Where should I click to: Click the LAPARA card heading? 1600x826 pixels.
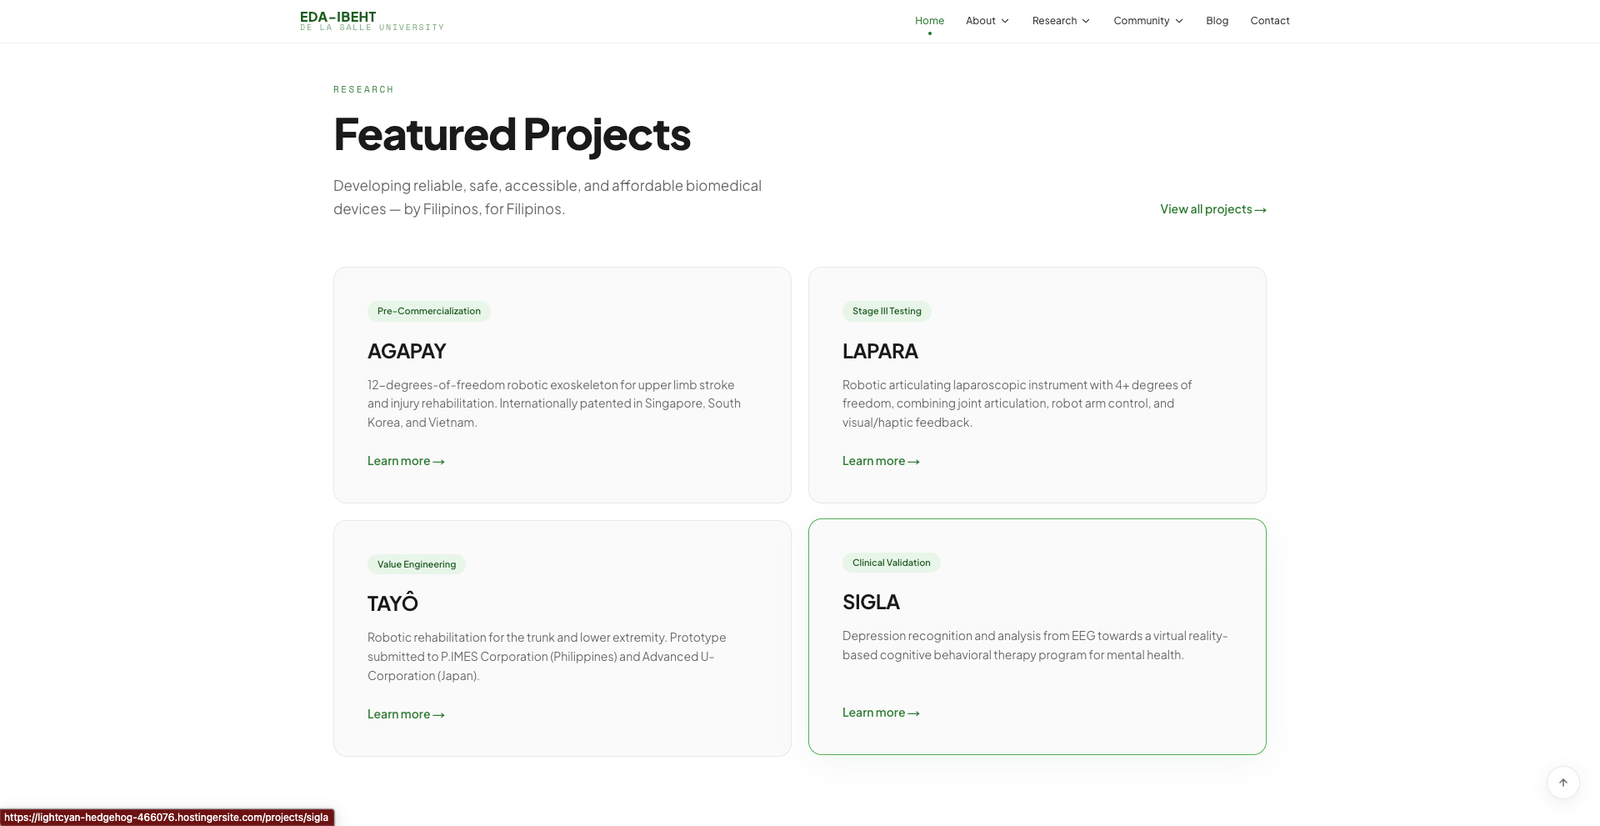(x=880, y=351)
